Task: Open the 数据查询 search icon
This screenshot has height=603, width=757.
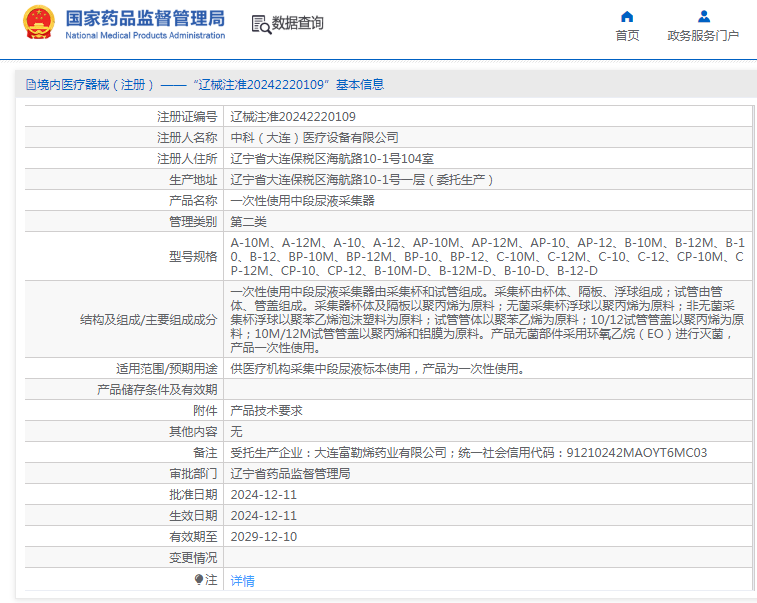Action: (261, 24)
